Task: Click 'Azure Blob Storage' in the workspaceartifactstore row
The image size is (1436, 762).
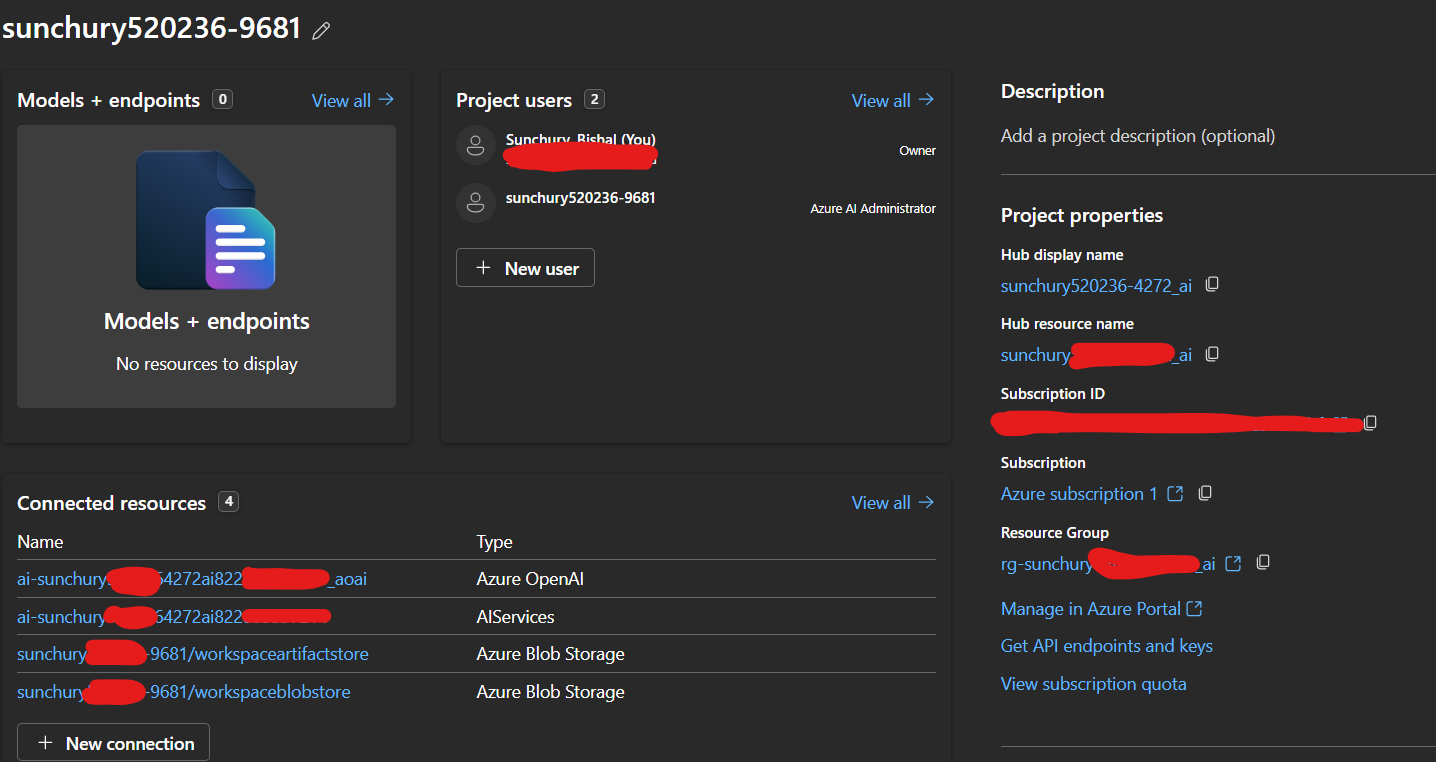Action: coord(550,654)
